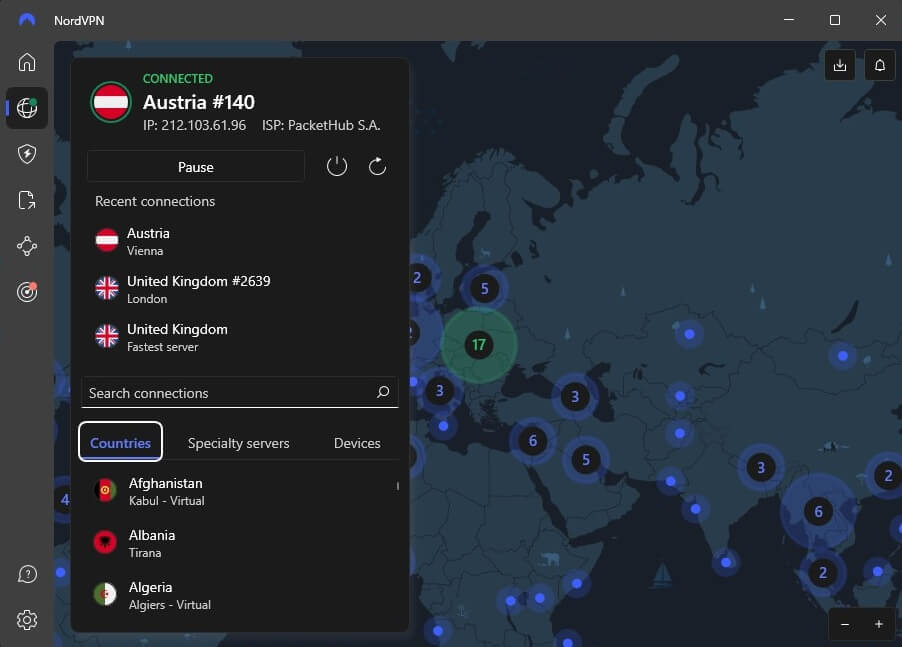Image resolution: width=902 pixels, height=647 pixels.
Task: Click the Nepal-area 3 cluster on map
Action: coord(760,468)
